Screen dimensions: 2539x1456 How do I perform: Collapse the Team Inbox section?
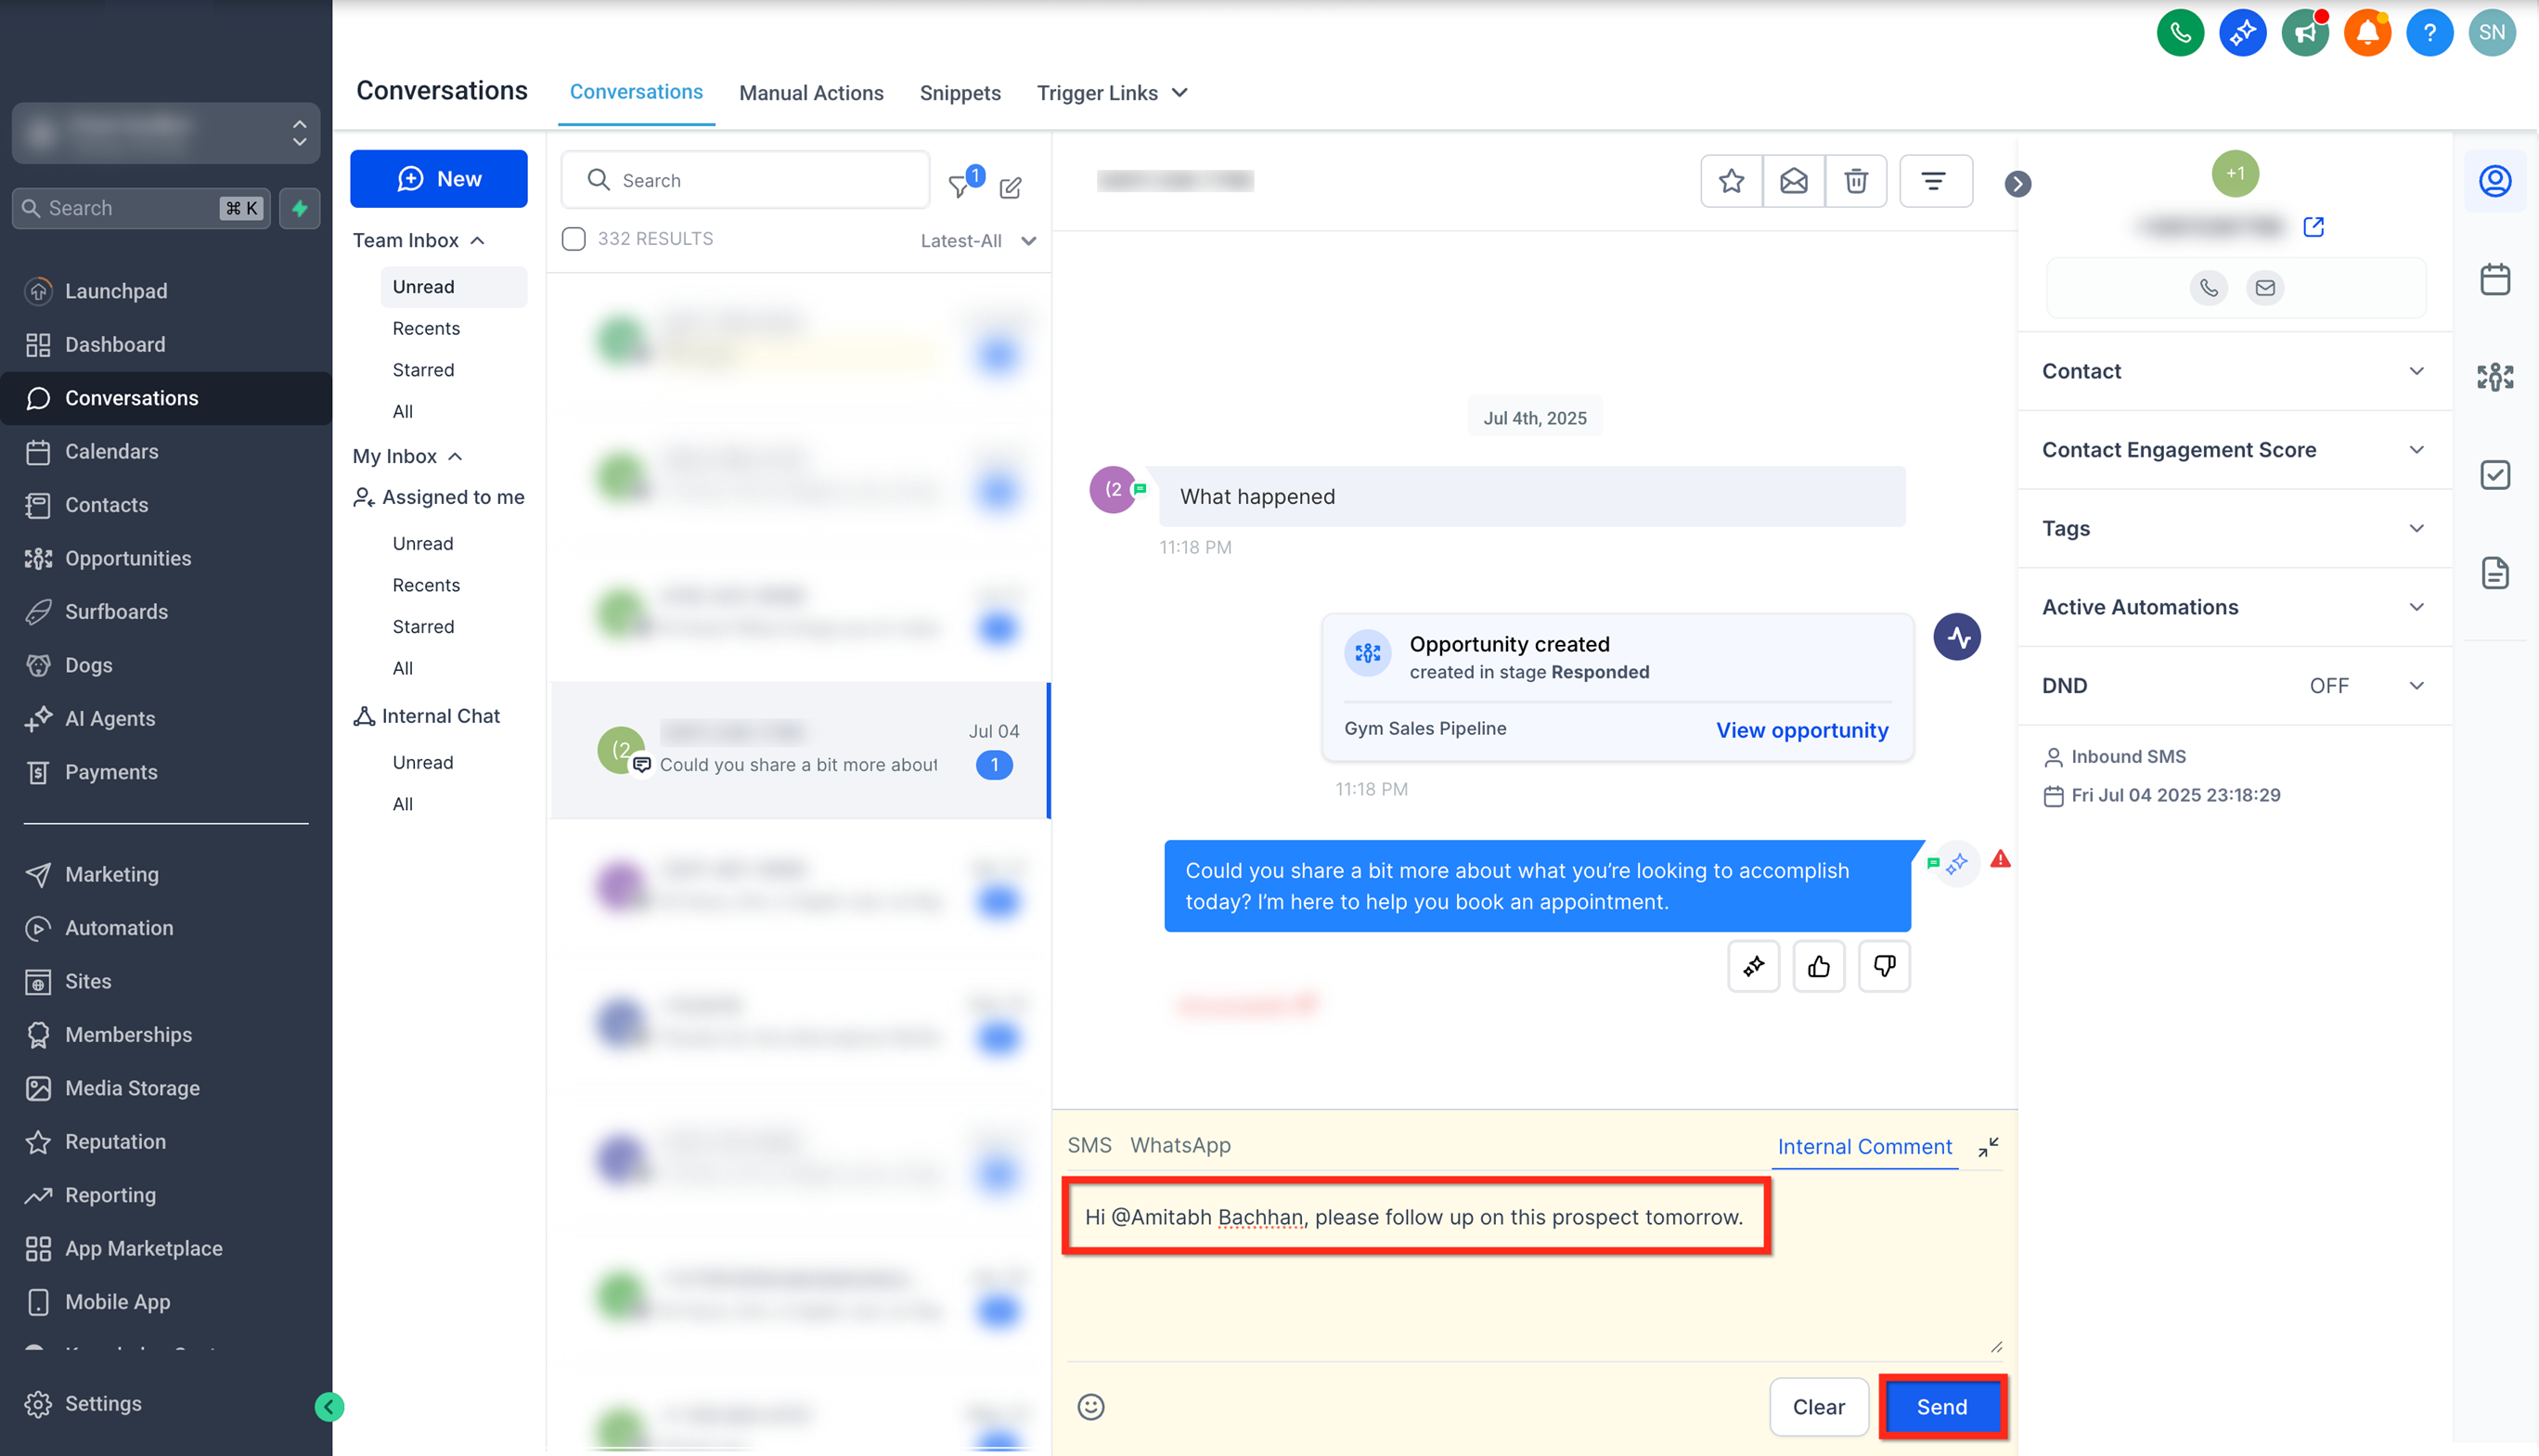click(478, 241)
